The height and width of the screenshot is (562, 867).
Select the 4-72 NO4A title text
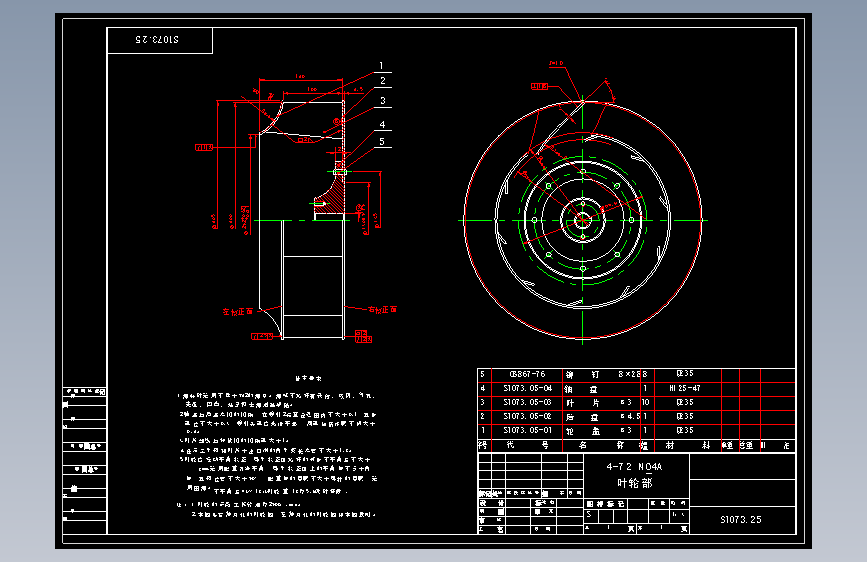[x=634, y=466]
